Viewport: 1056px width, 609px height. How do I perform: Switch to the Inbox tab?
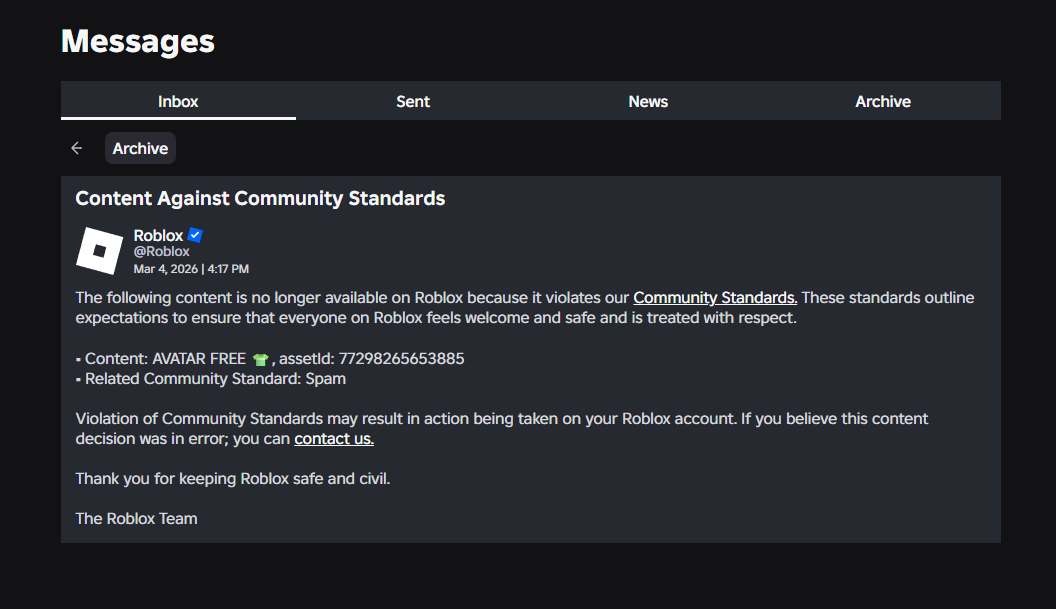click(x=178, y=101)
